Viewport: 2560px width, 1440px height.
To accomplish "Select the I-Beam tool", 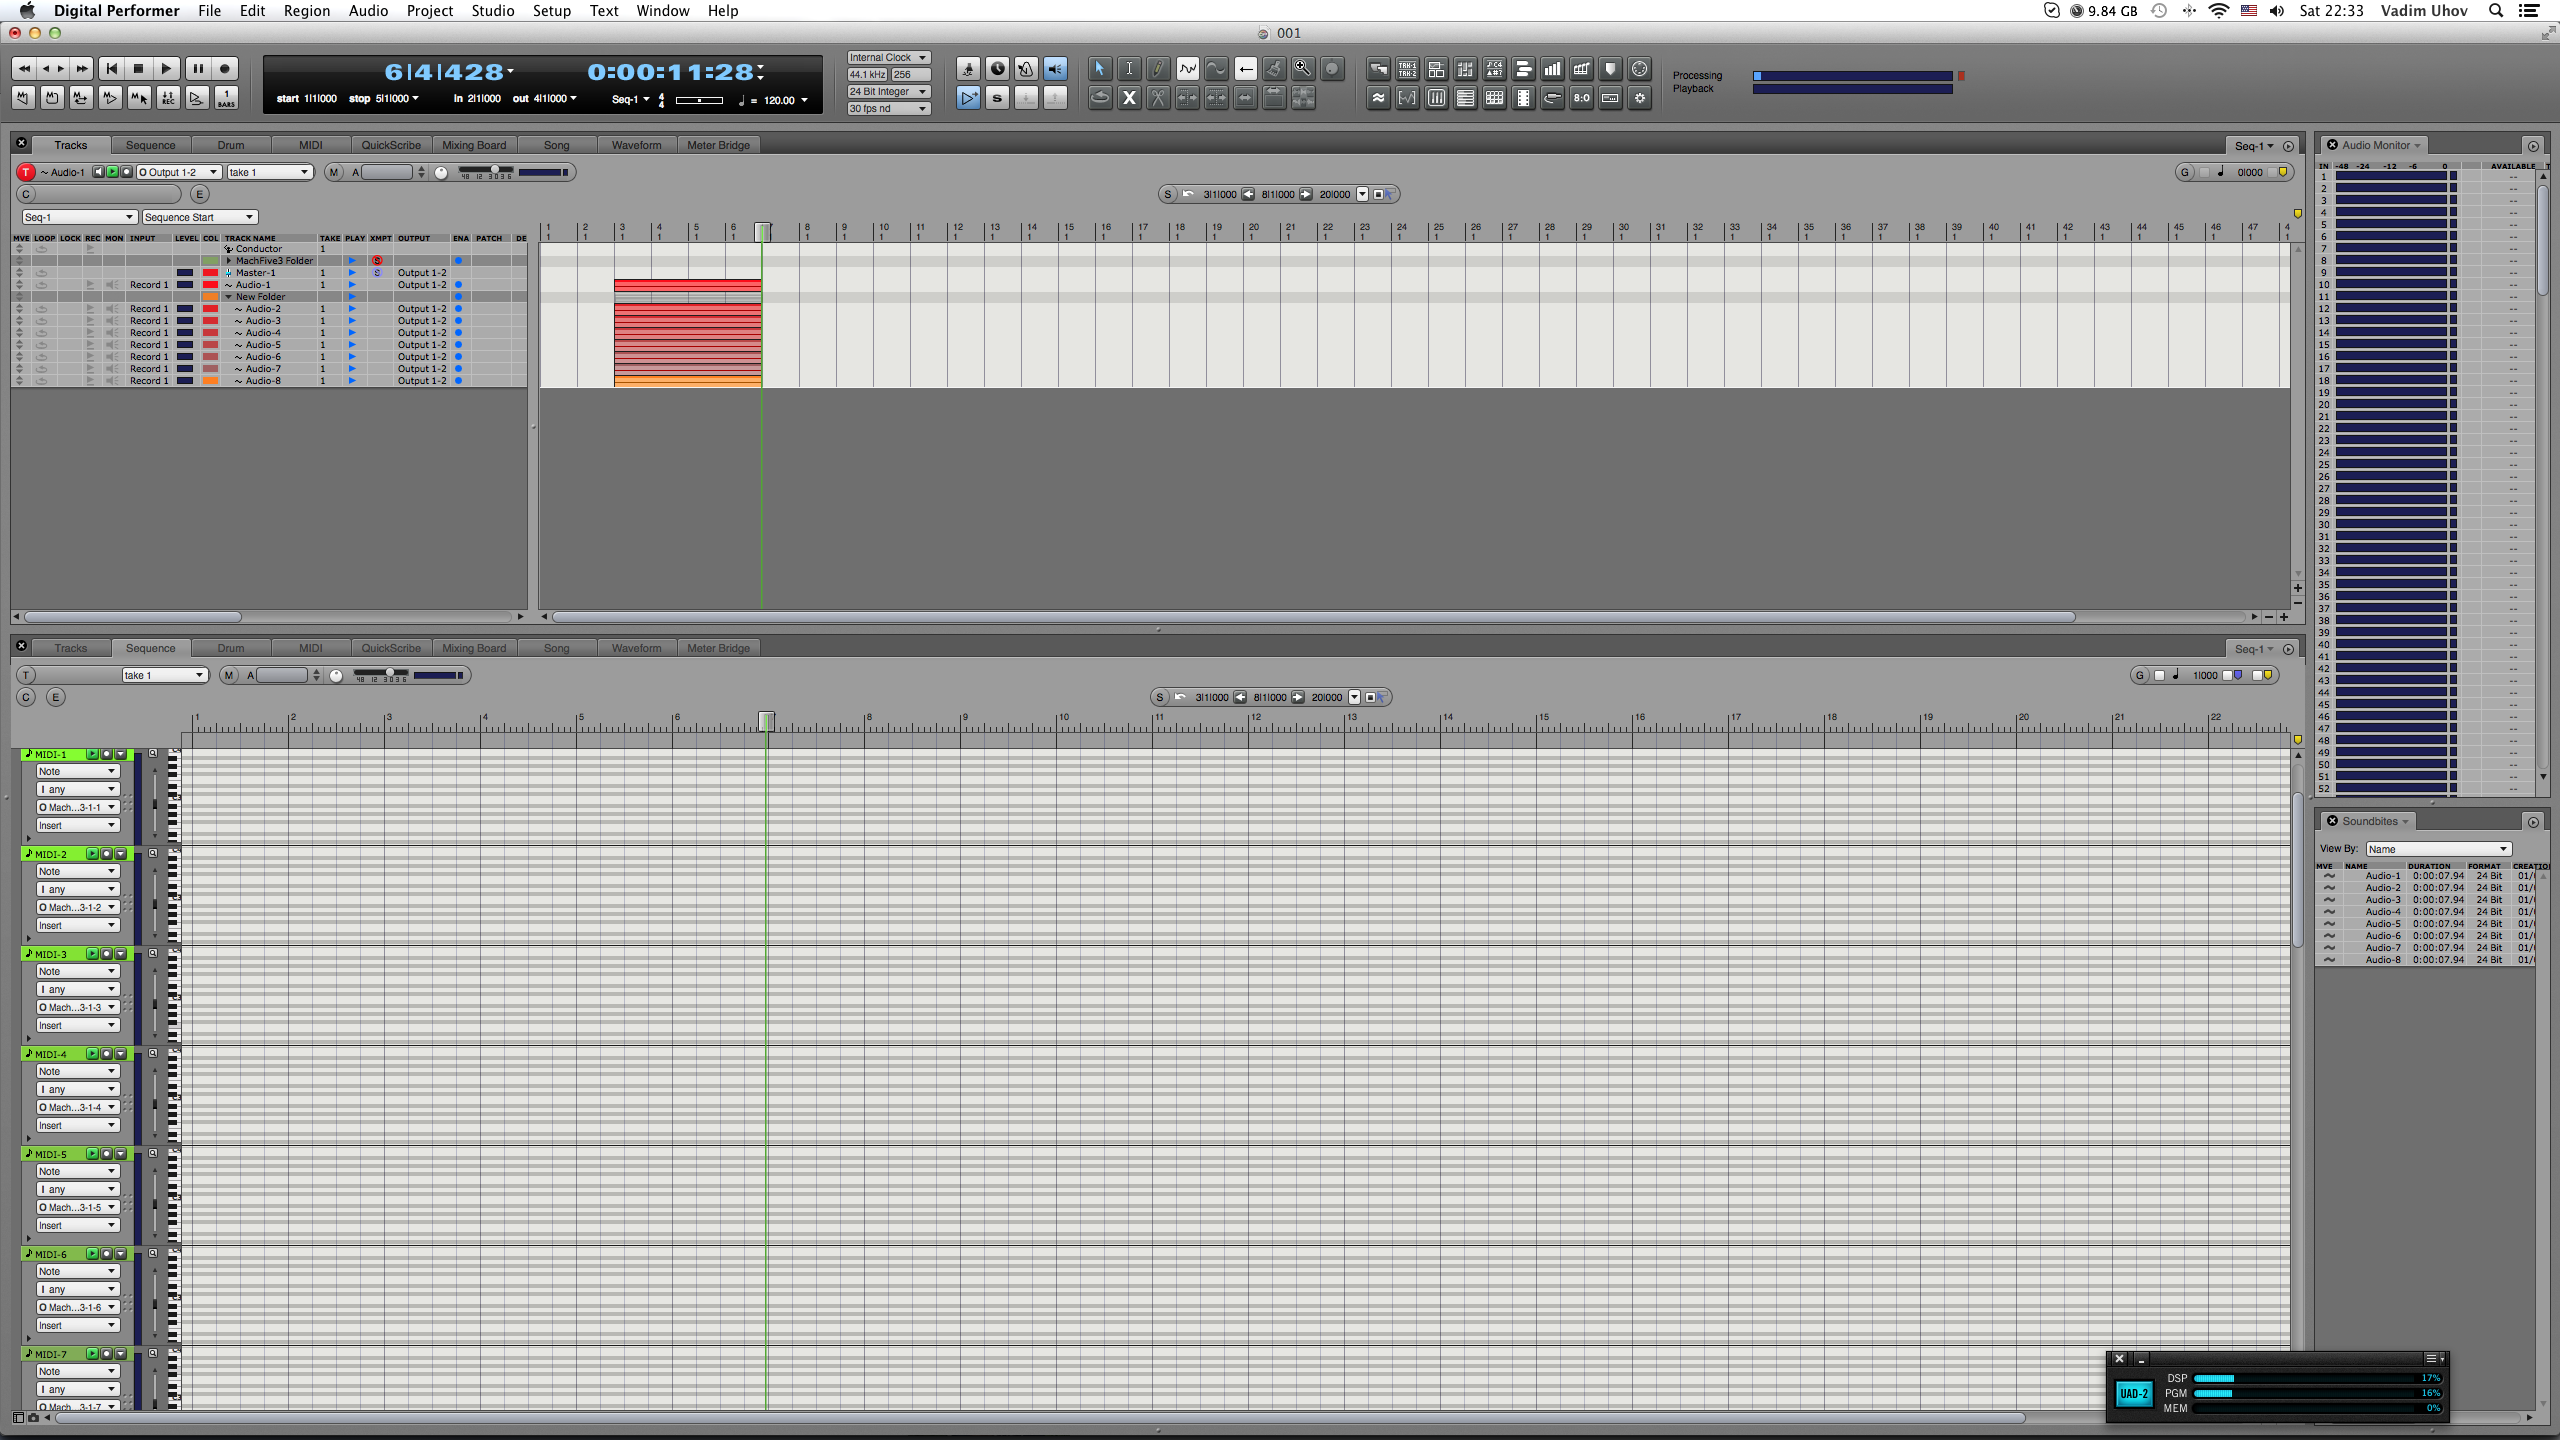I will [1128, 69].
